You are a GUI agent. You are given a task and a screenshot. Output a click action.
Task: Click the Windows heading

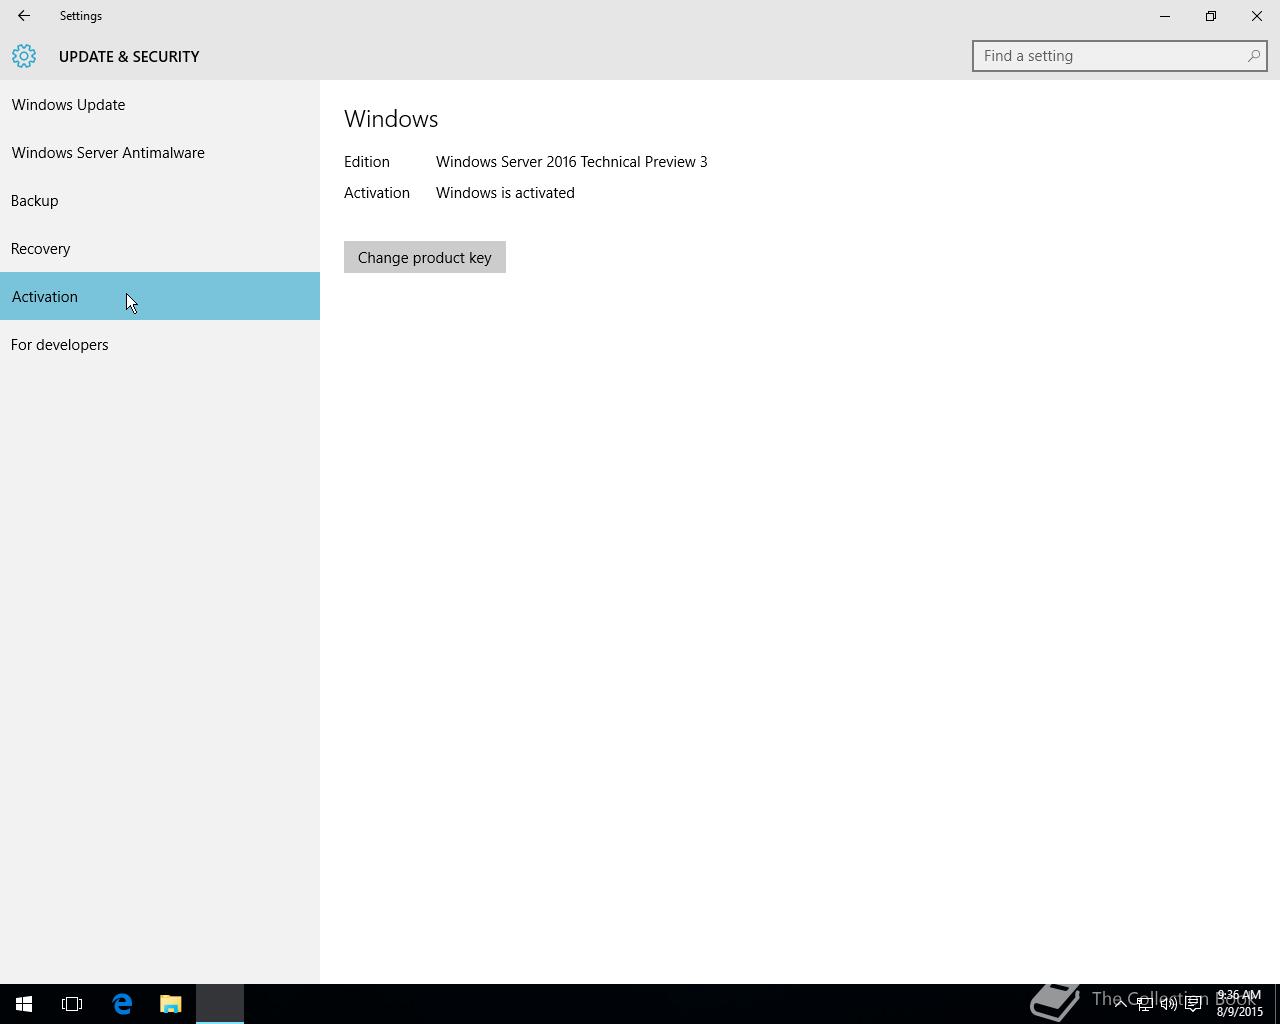click(x=391, y=118)
